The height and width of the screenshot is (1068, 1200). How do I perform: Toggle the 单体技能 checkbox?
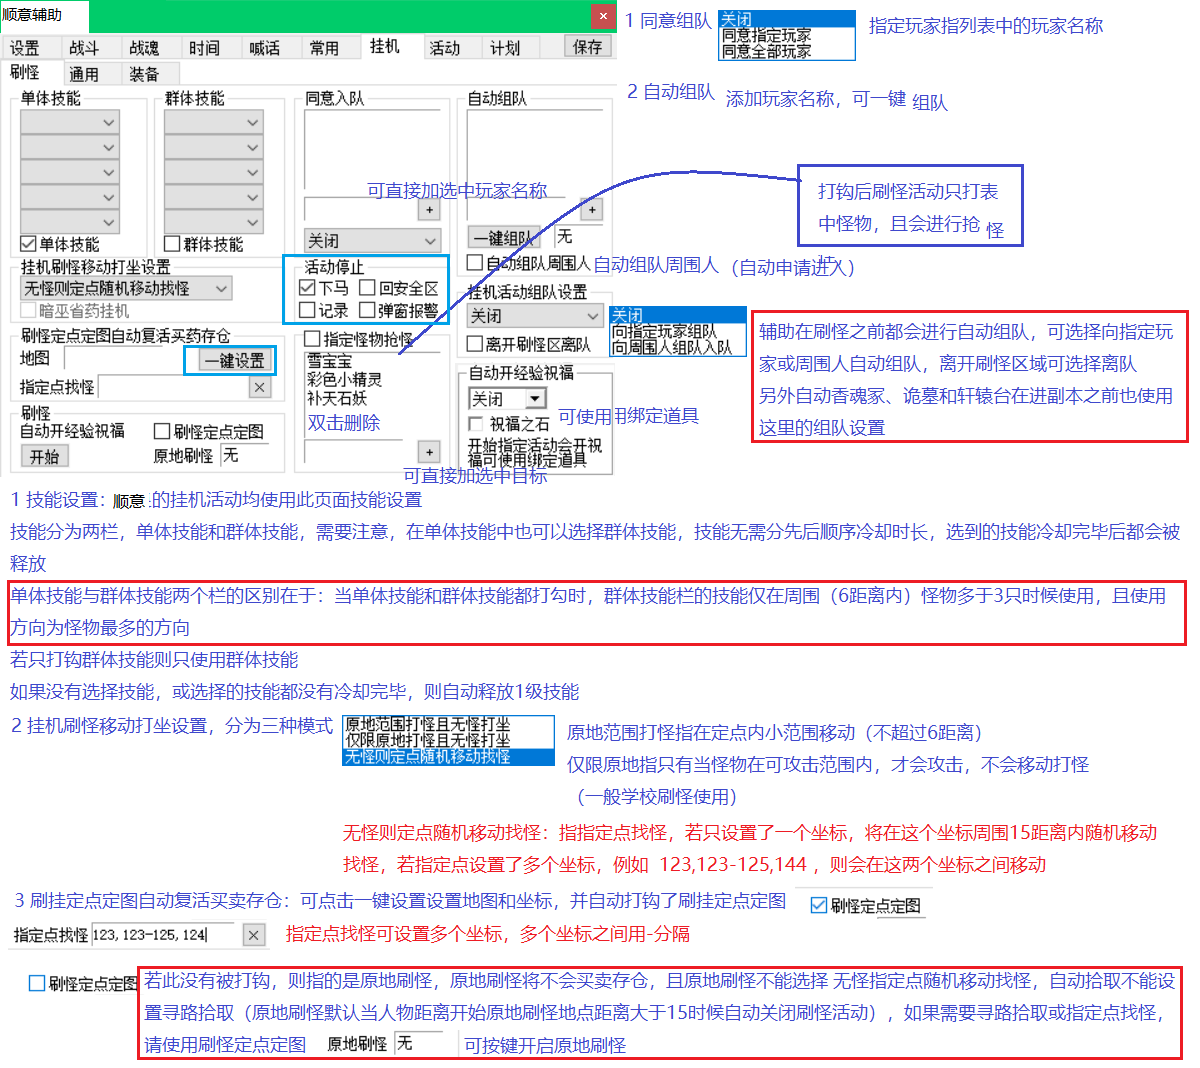[29, 244]
